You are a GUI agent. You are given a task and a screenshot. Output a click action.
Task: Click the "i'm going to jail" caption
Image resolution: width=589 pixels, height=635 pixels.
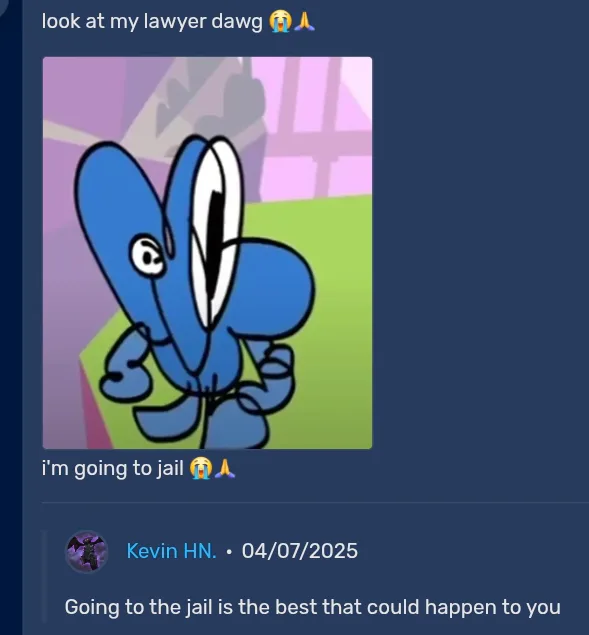pyautogui.click(x=113, y=469)
